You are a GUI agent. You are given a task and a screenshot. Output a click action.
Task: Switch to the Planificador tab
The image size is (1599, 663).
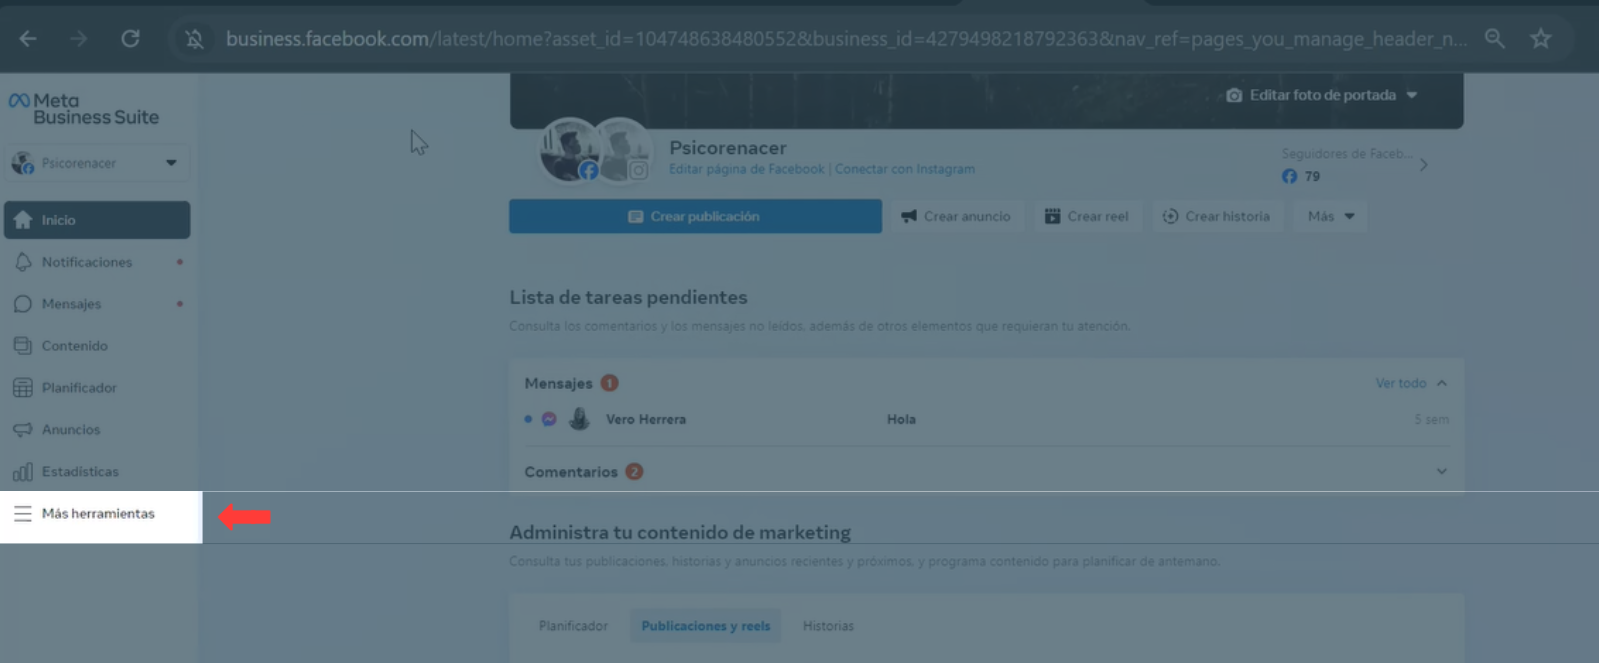[573, 626]
